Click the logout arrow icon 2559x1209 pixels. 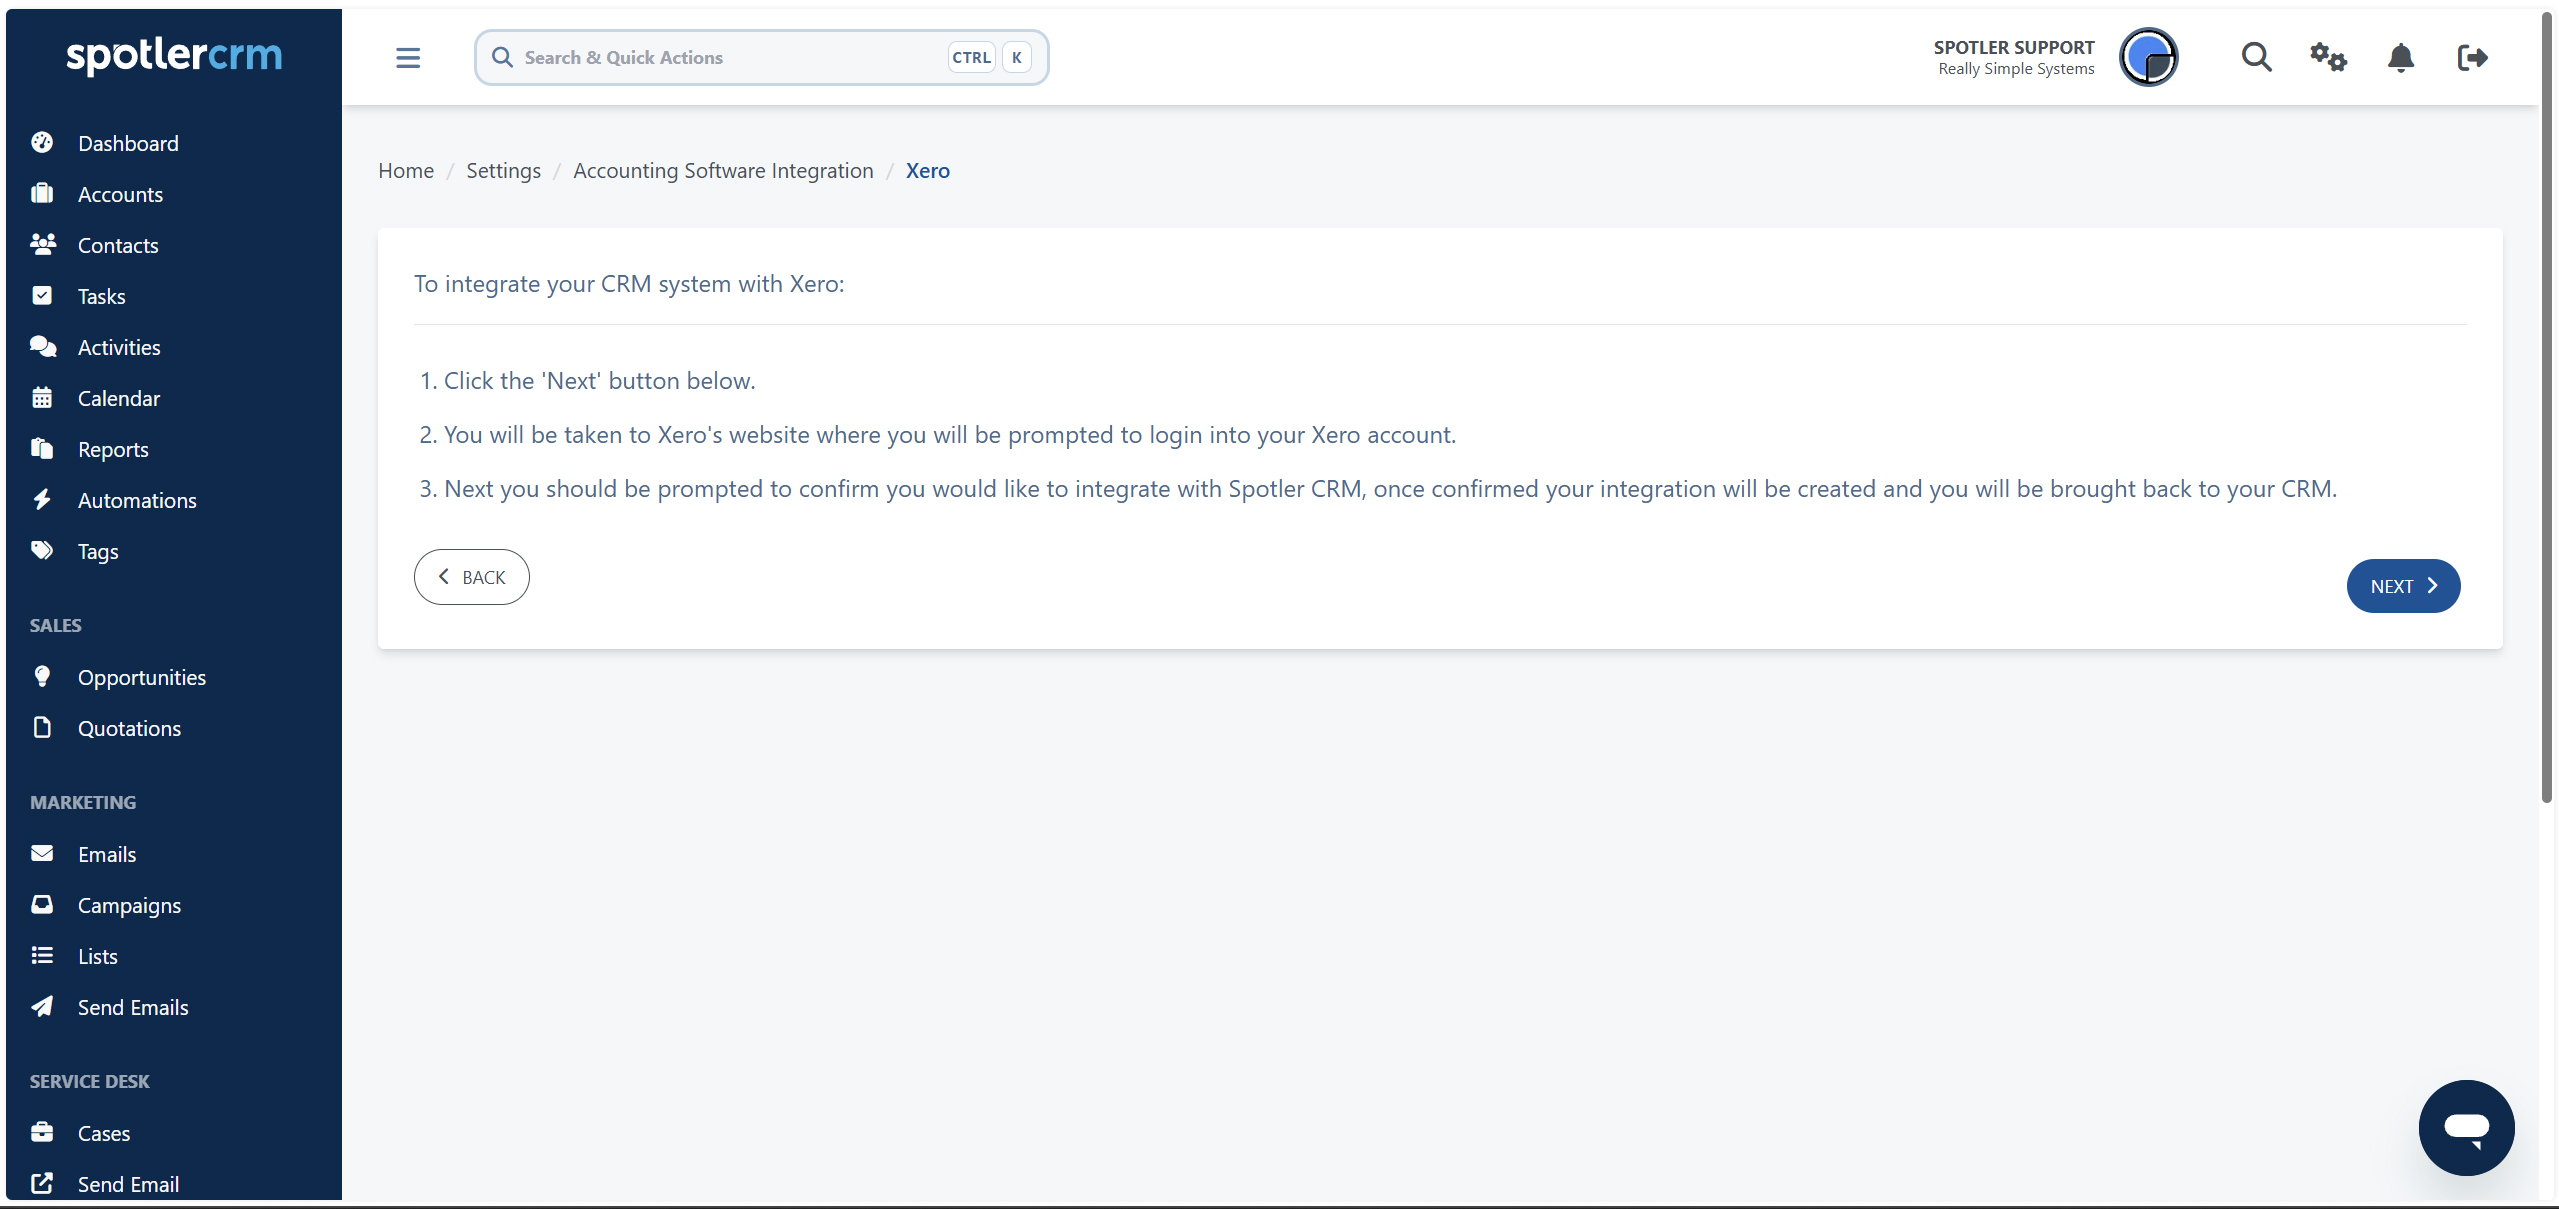click(2473, 58)
